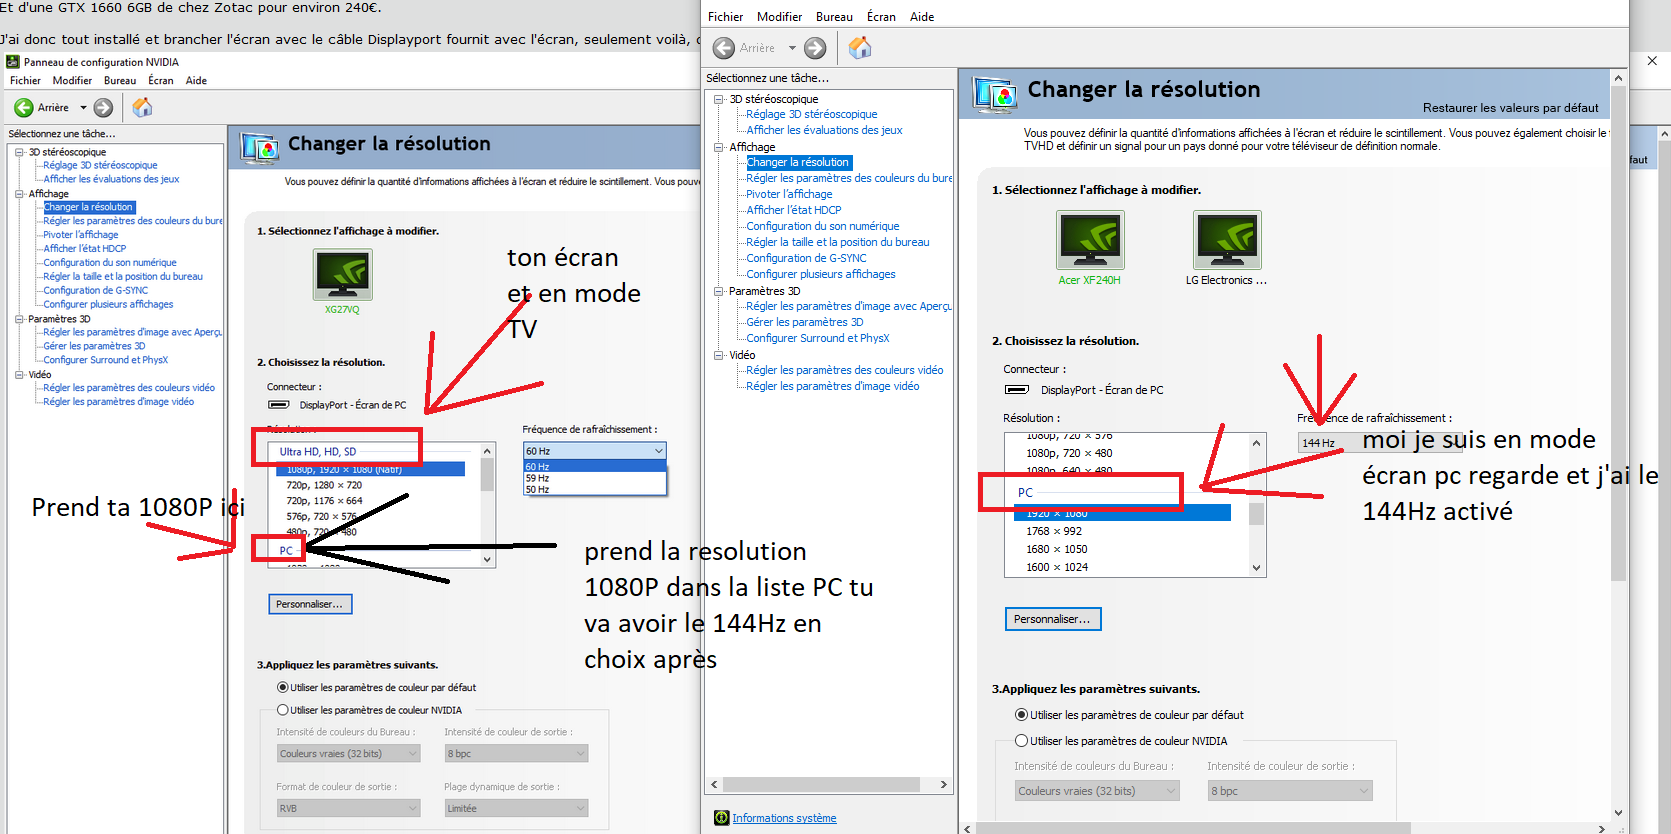This screenshot has height=834, width=1671.
Task: Click the home icon in right window toolbar
Action: 860,47
